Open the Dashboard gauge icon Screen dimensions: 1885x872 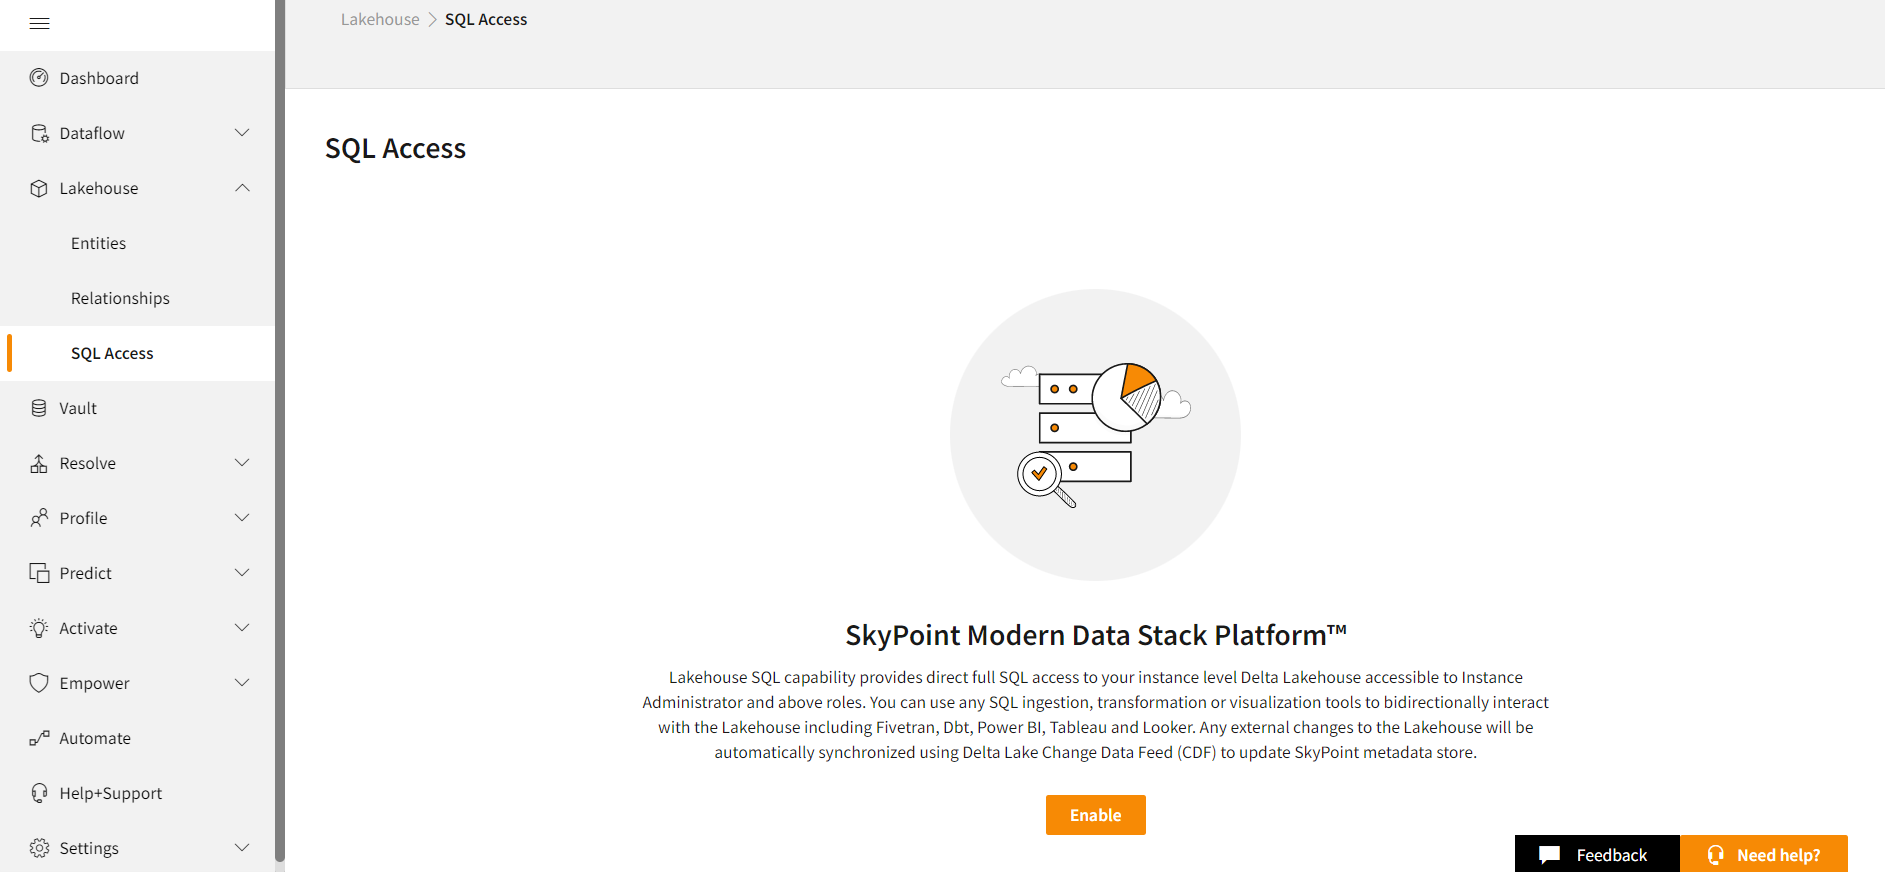point(39,78)
